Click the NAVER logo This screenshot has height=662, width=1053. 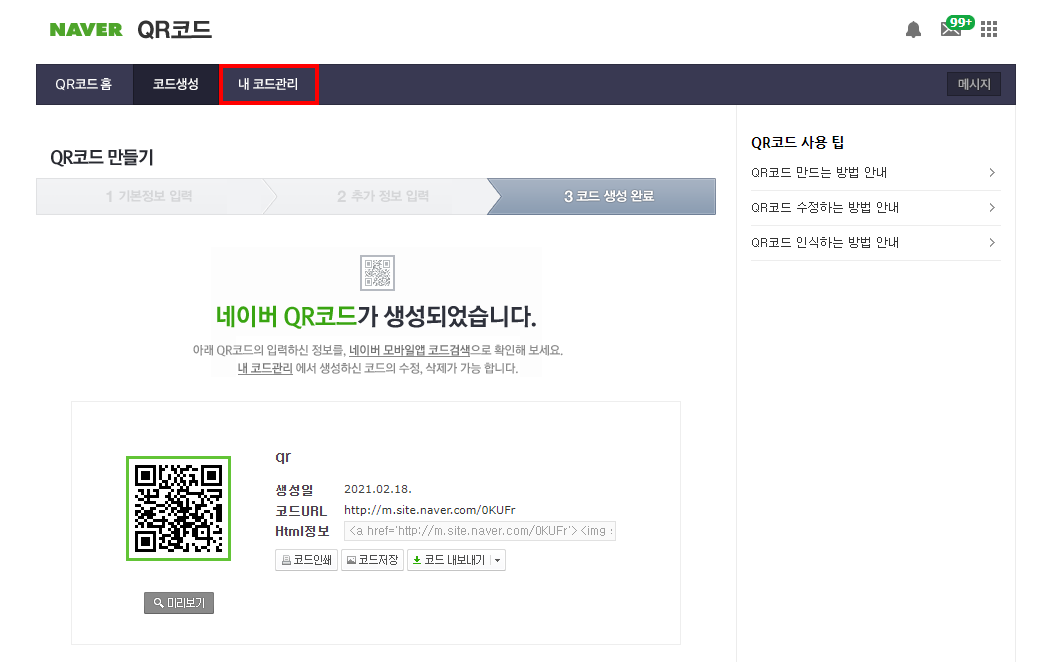(86, 30)
